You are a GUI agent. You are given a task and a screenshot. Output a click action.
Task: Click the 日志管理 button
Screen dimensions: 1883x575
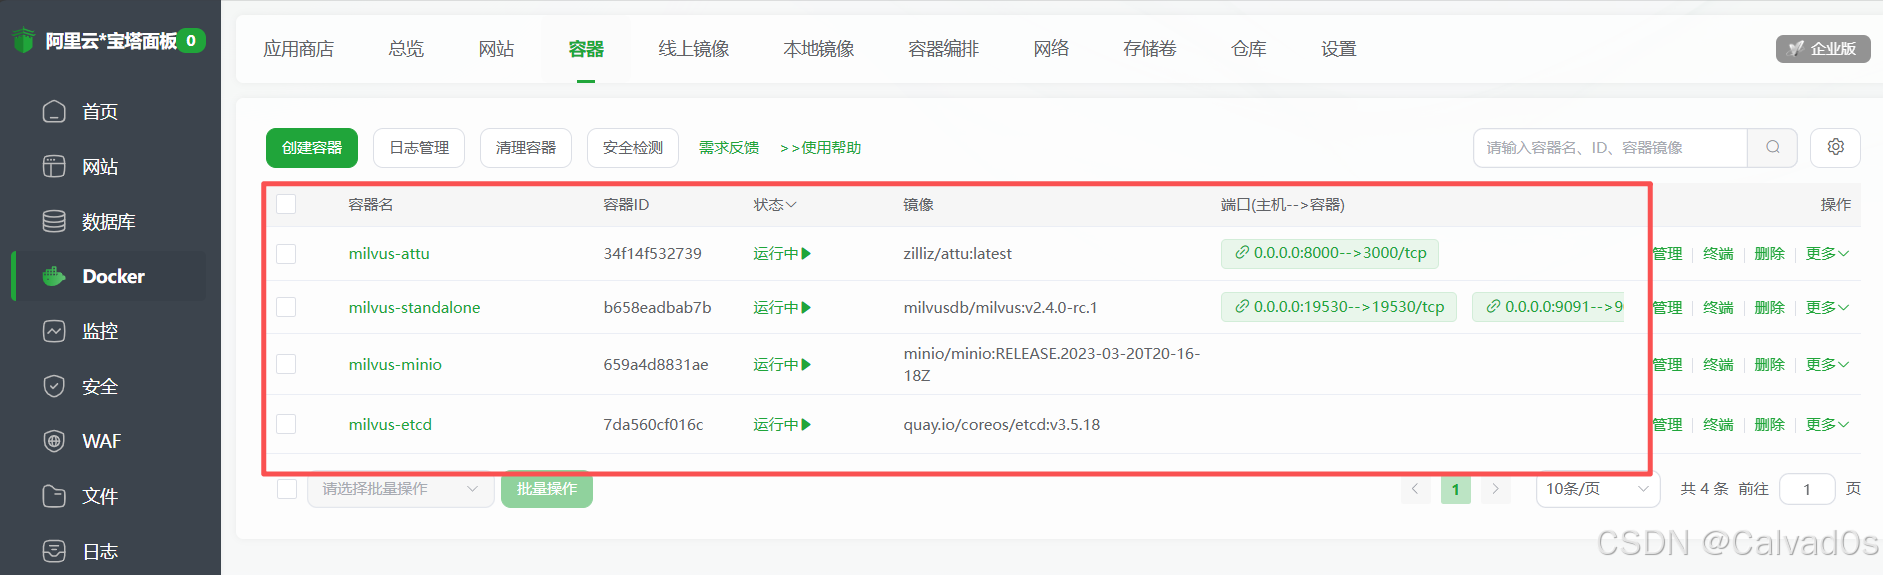(419, 147)
